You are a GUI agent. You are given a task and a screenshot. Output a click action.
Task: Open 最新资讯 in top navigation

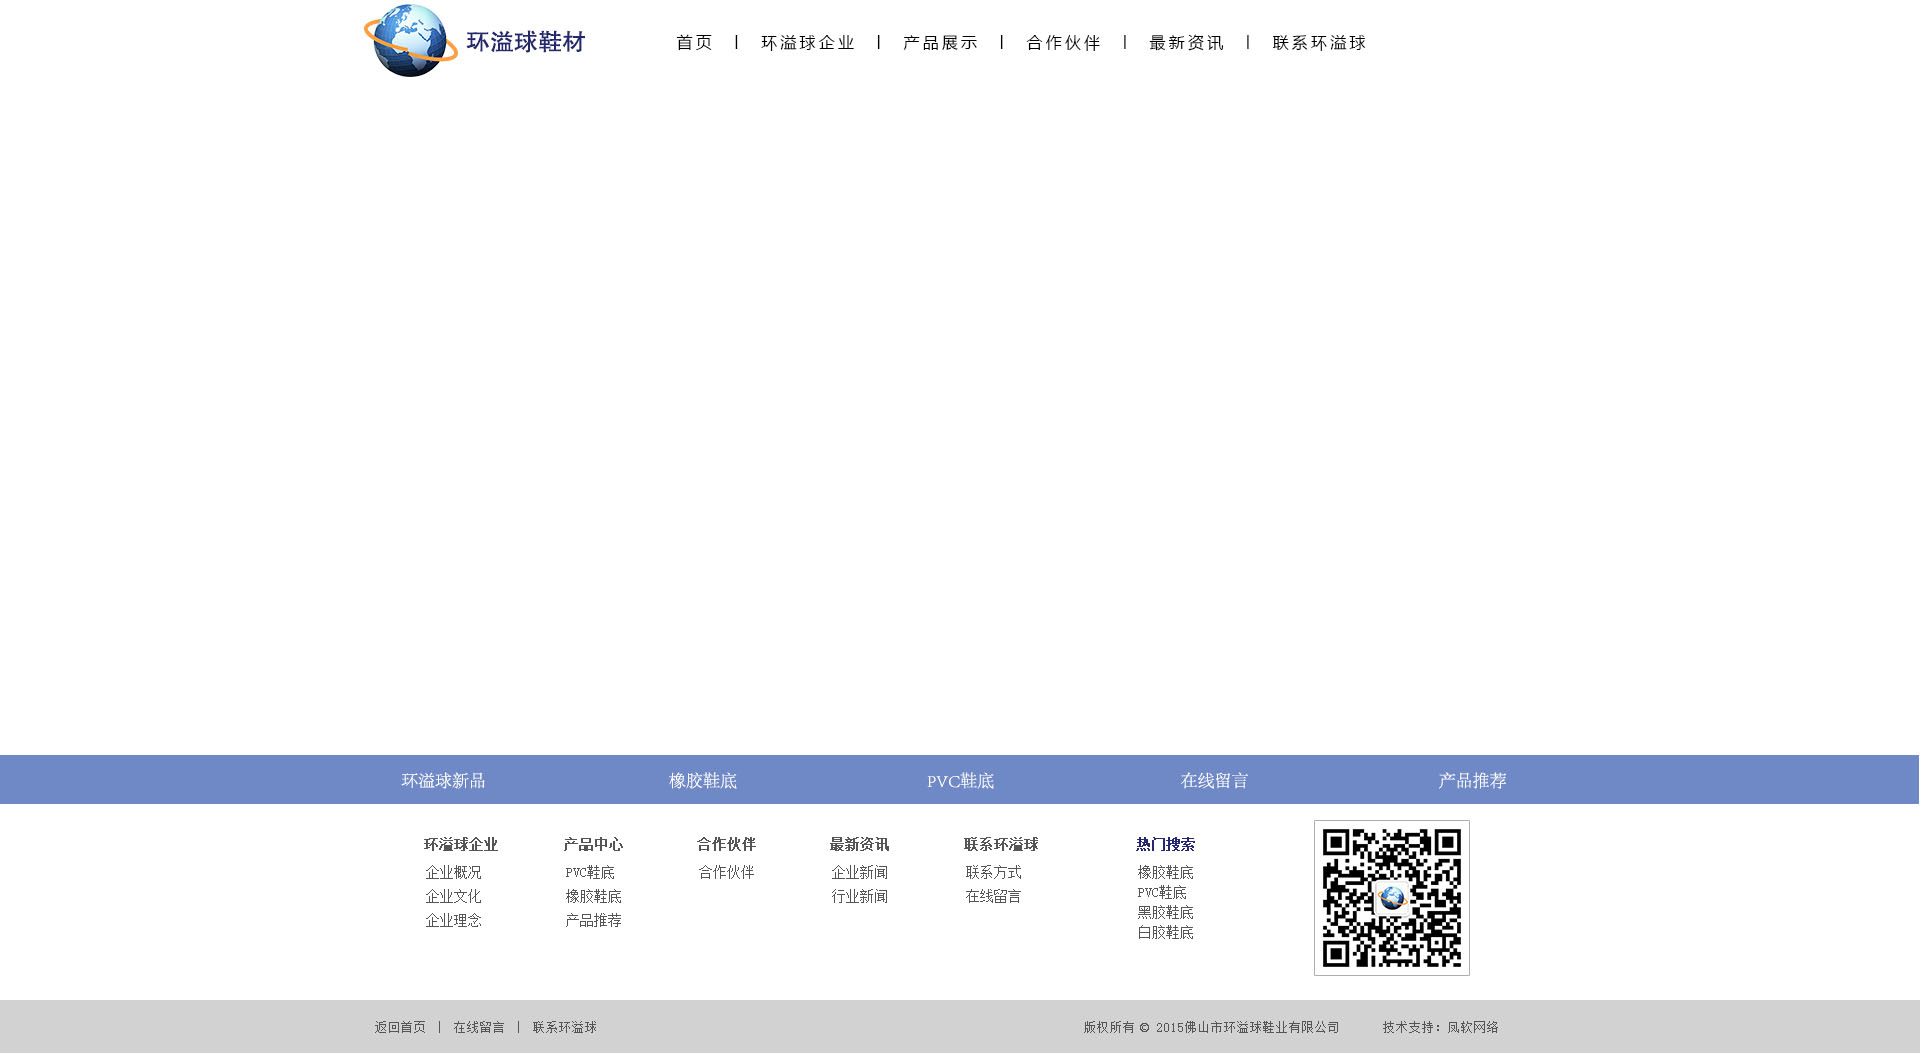(1186, 43)
